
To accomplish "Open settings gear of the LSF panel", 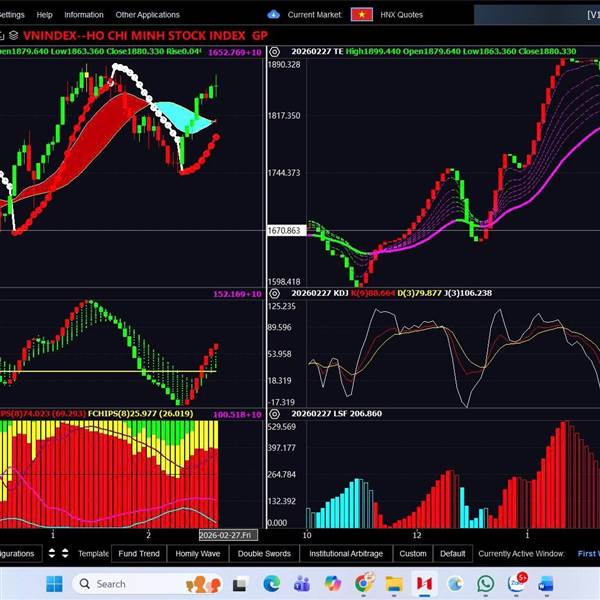I will 275,413.
